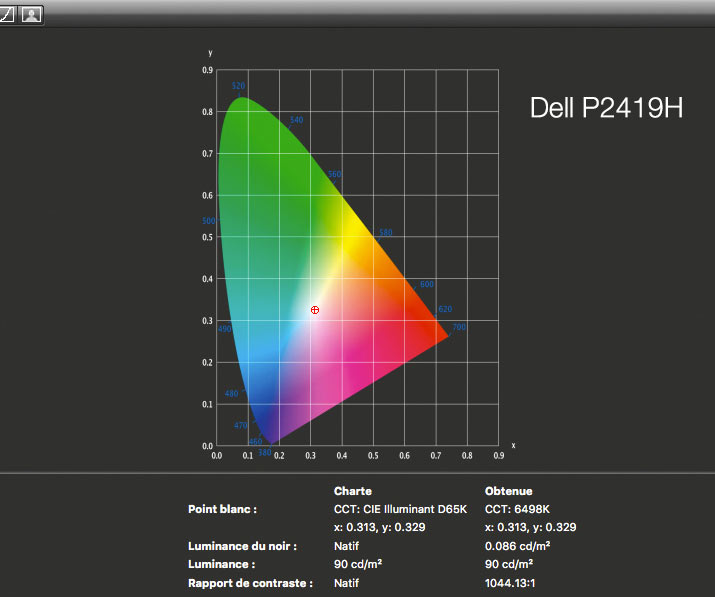Click the '600' wavelength label on diagram
Screen dimensions: 715x597
tap(427, 285)
